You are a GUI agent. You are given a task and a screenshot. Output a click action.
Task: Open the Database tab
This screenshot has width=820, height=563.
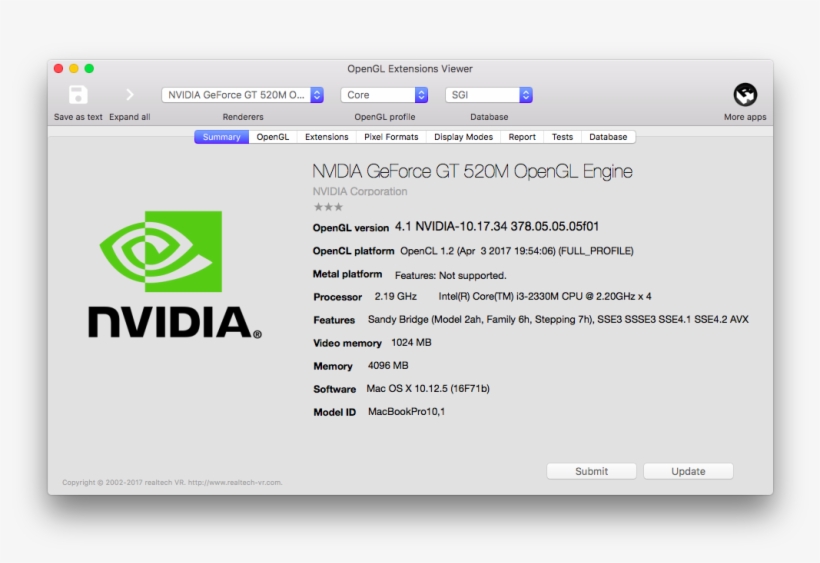pos(608,137)
